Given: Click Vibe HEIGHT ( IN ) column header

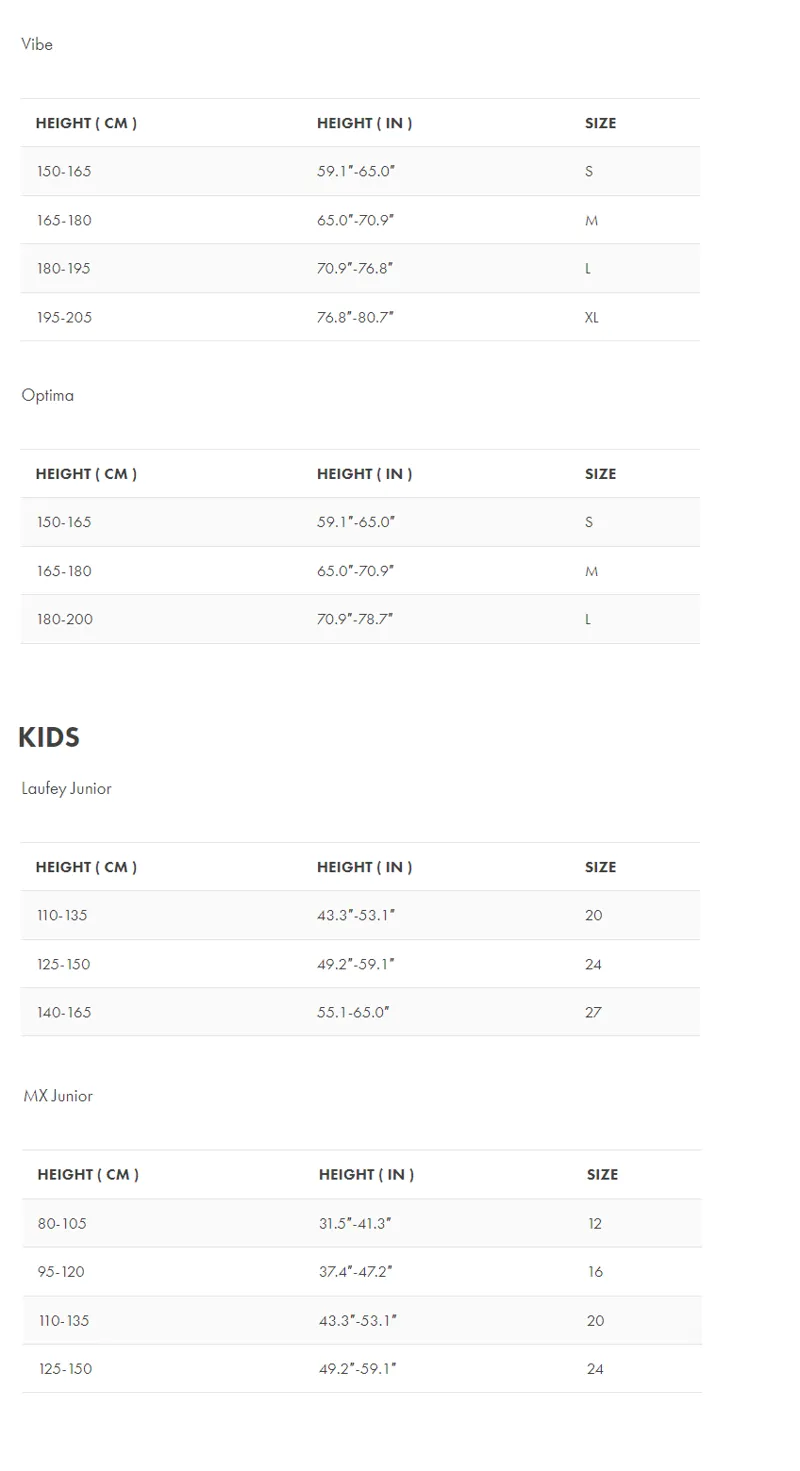Looking at the screenshot, I should [x=365, y=123].
